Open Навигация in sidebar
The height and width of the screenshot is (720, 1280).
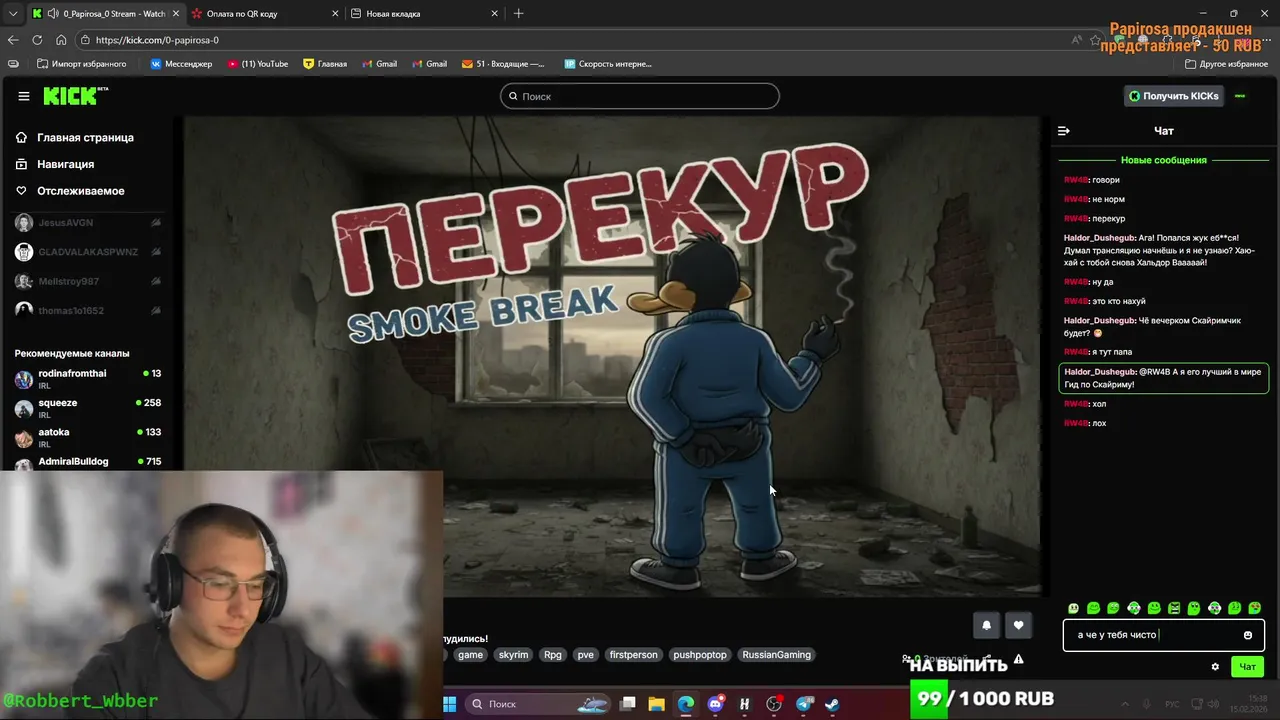coord(65,164)
